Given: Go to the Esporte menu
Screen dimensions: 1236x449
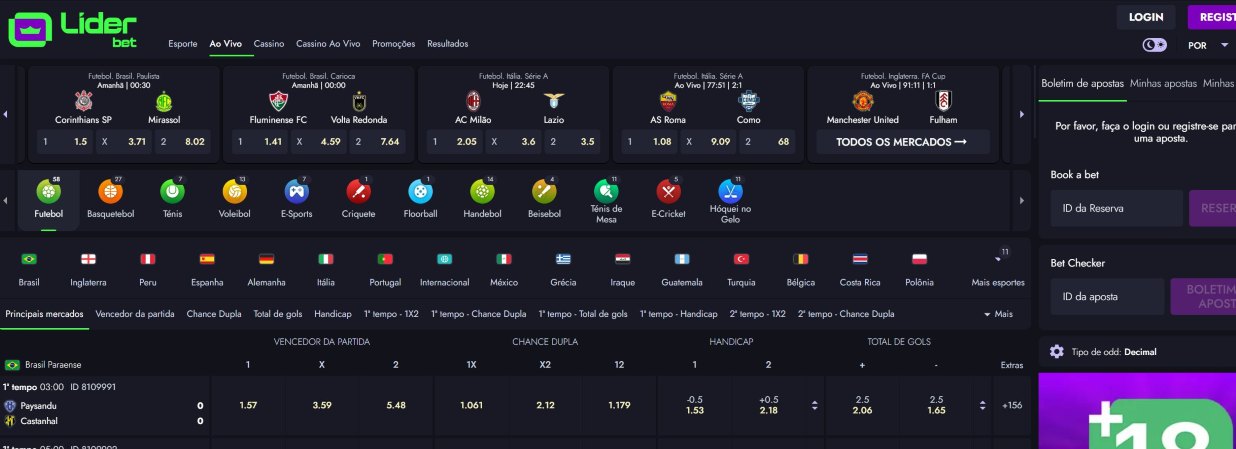Looking at the screenshot, I should click(183, 44).
